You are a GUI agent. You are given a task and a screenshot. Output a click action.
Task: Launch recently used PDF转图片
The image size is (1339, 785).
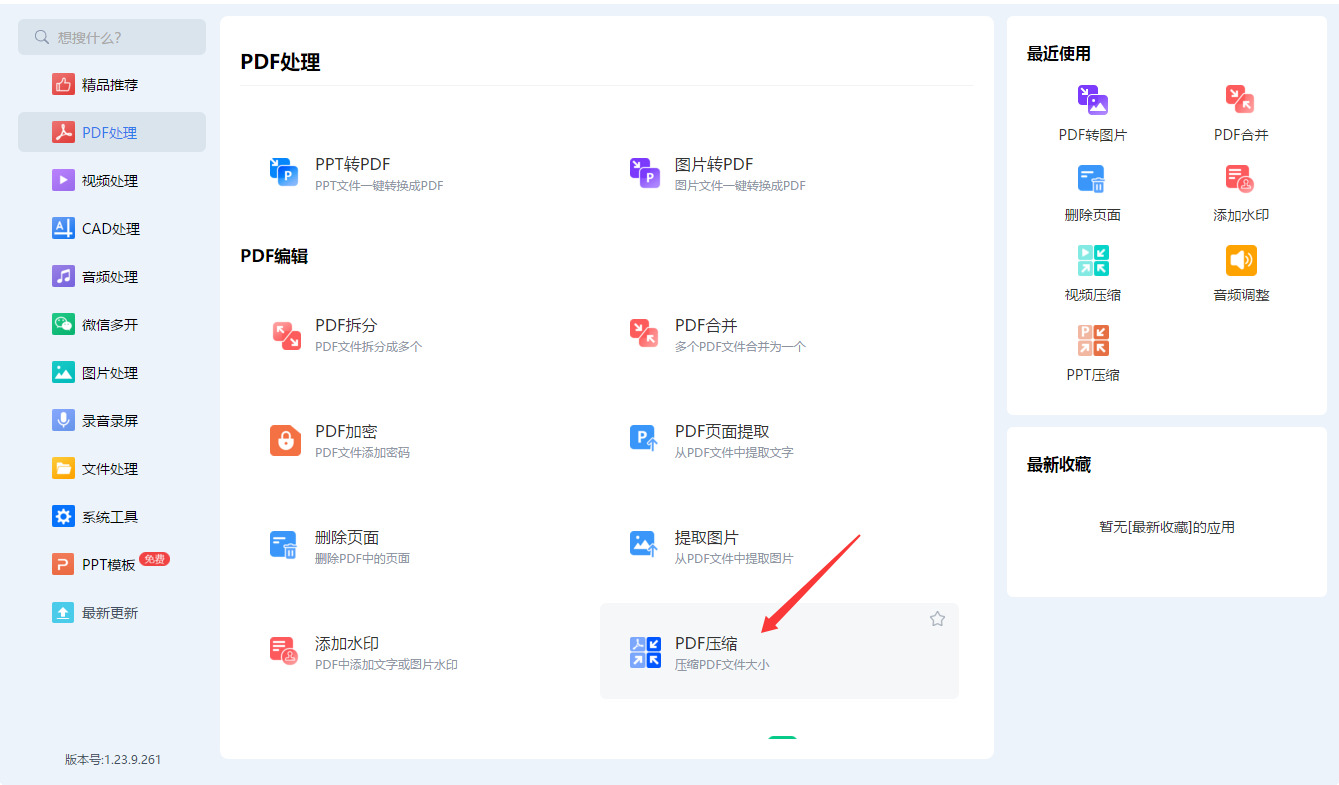[x=1093, y=113]
